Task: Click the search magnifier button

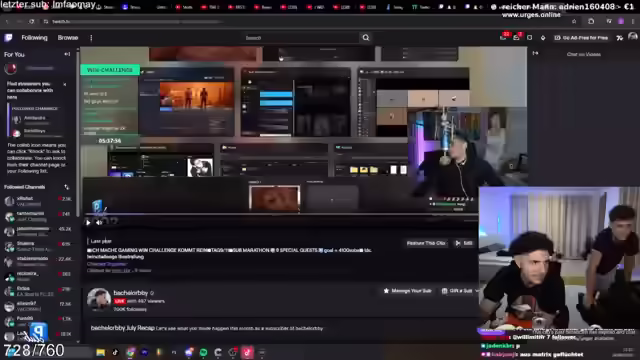Action: tap(366, 38)
